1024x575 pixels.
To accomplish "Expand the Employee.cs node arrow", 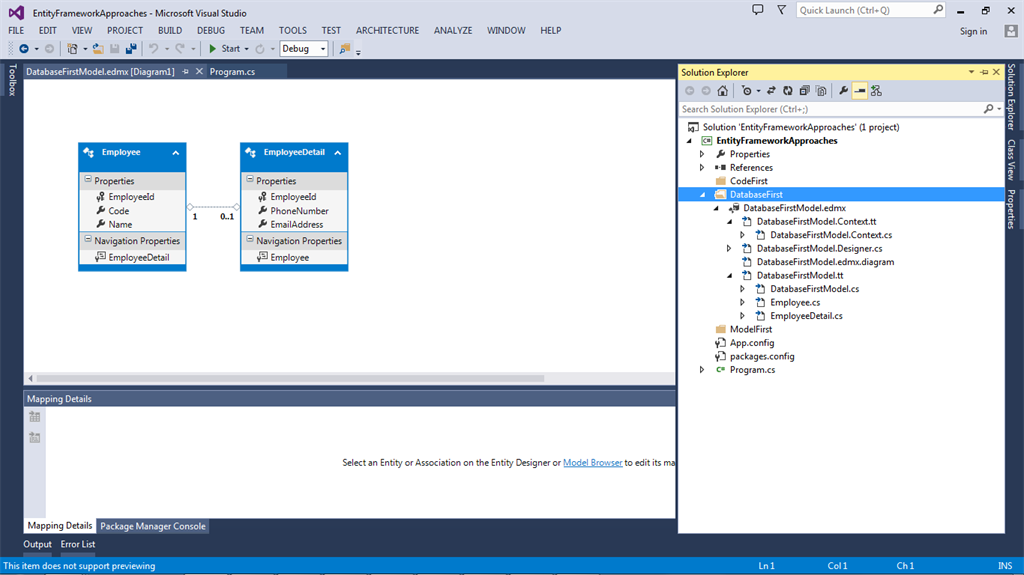I will [743, 303].
